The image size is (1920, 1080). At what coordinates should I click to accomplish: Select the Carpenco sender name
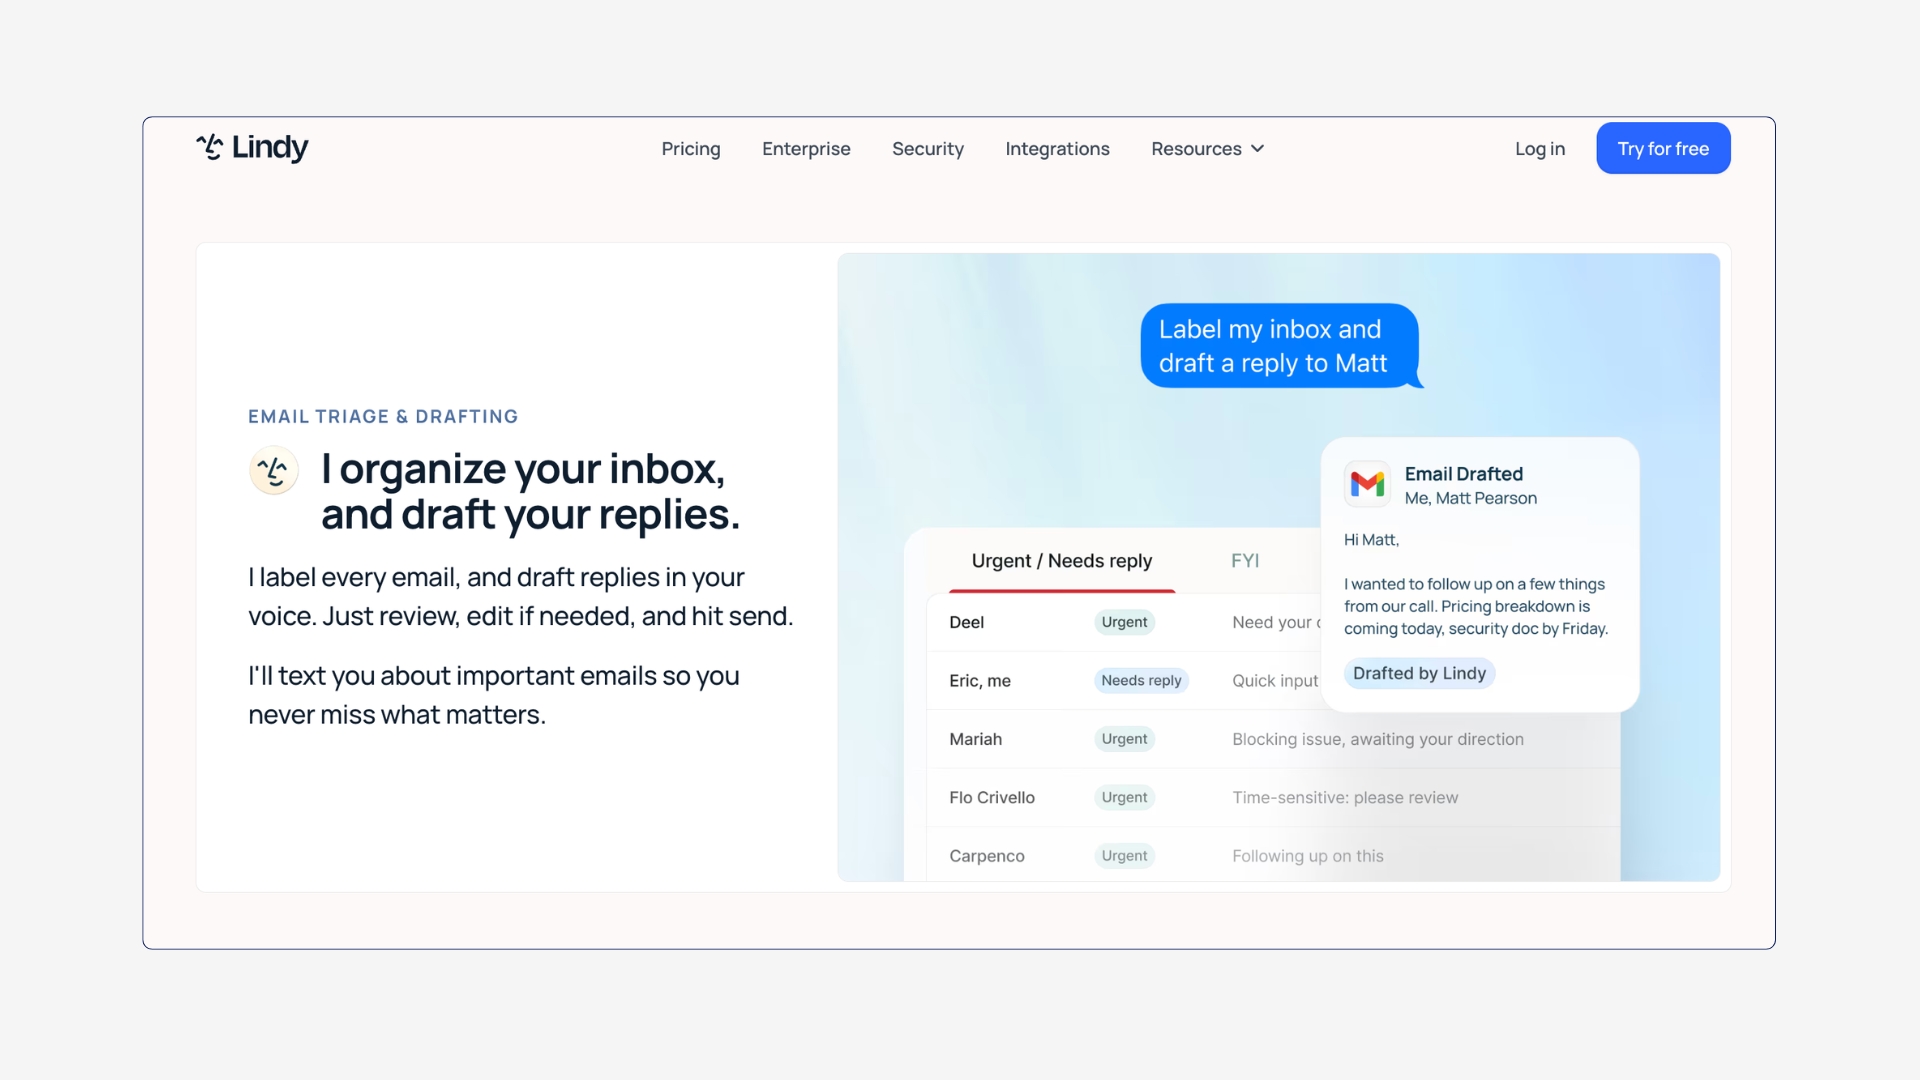pyautogui.click(x=987, y=856)
